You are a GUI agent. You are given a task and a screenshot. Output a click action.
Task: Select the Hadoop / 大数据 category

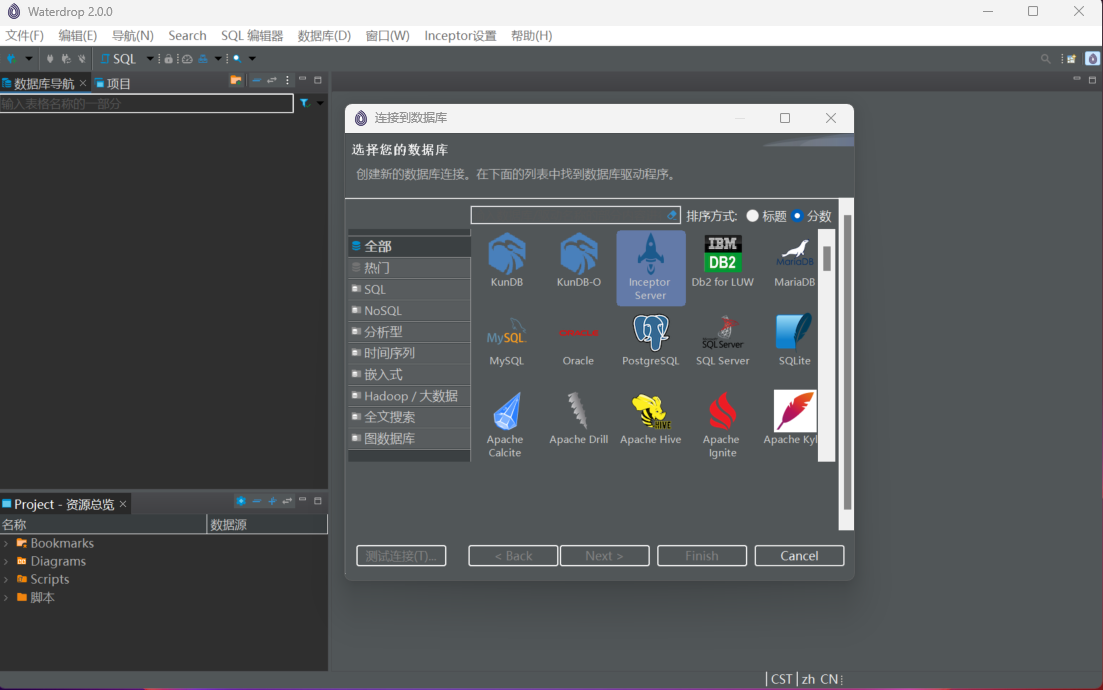[409, 396]
